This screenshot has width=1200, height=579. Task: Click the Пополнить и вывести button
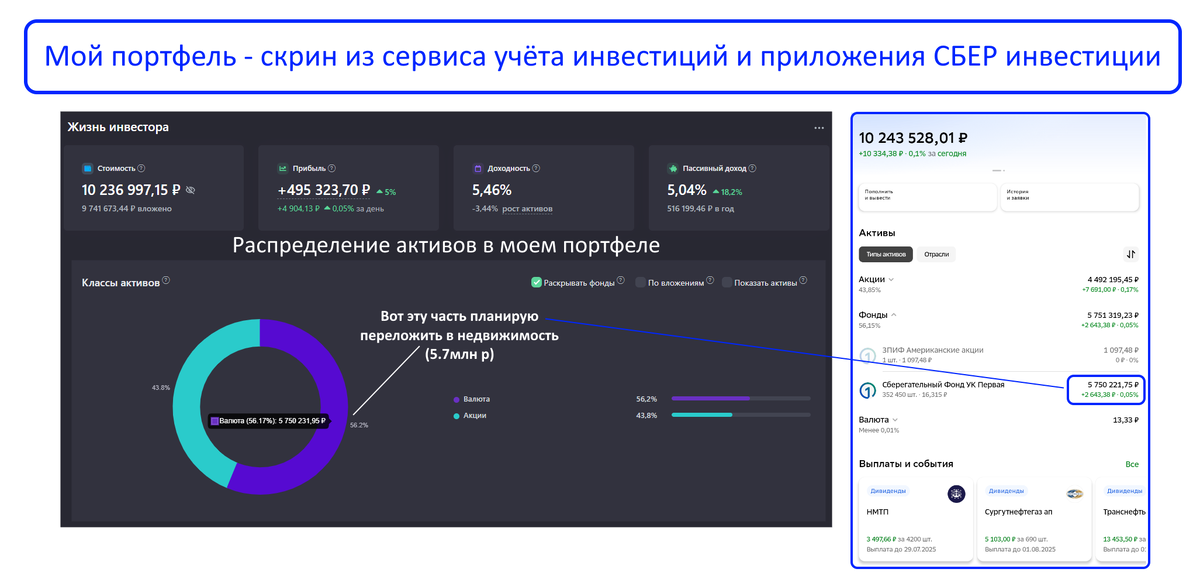coord(927,197)
